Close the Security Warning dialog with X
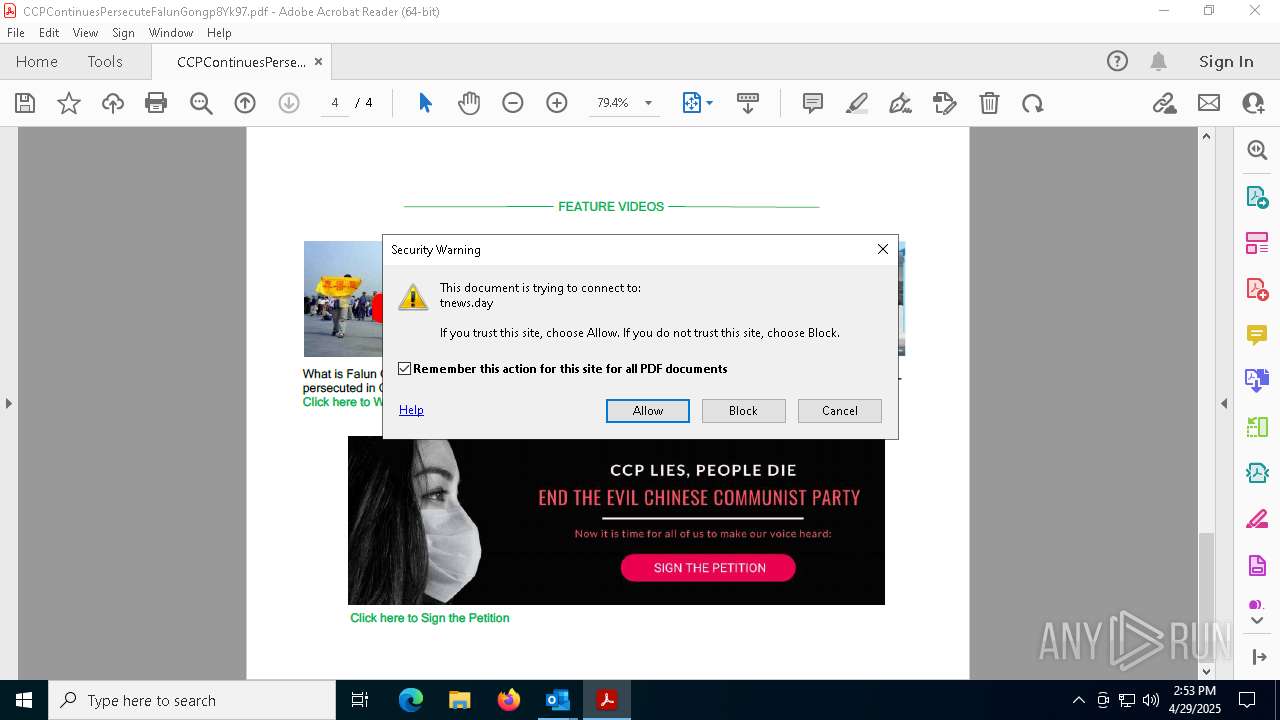Image resolution: width=1280 pixels, height=720 pixels. pyautogui.click(x=883, y=249)
